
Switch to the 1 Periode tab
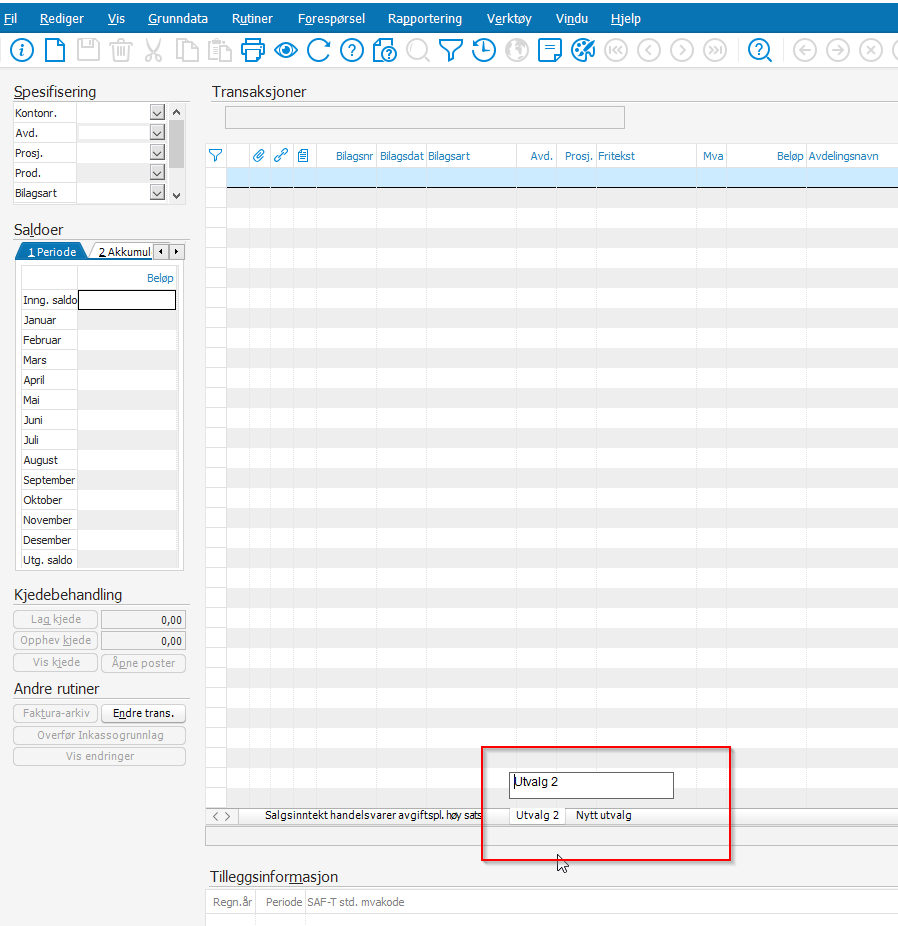click(x=52, y=252)
